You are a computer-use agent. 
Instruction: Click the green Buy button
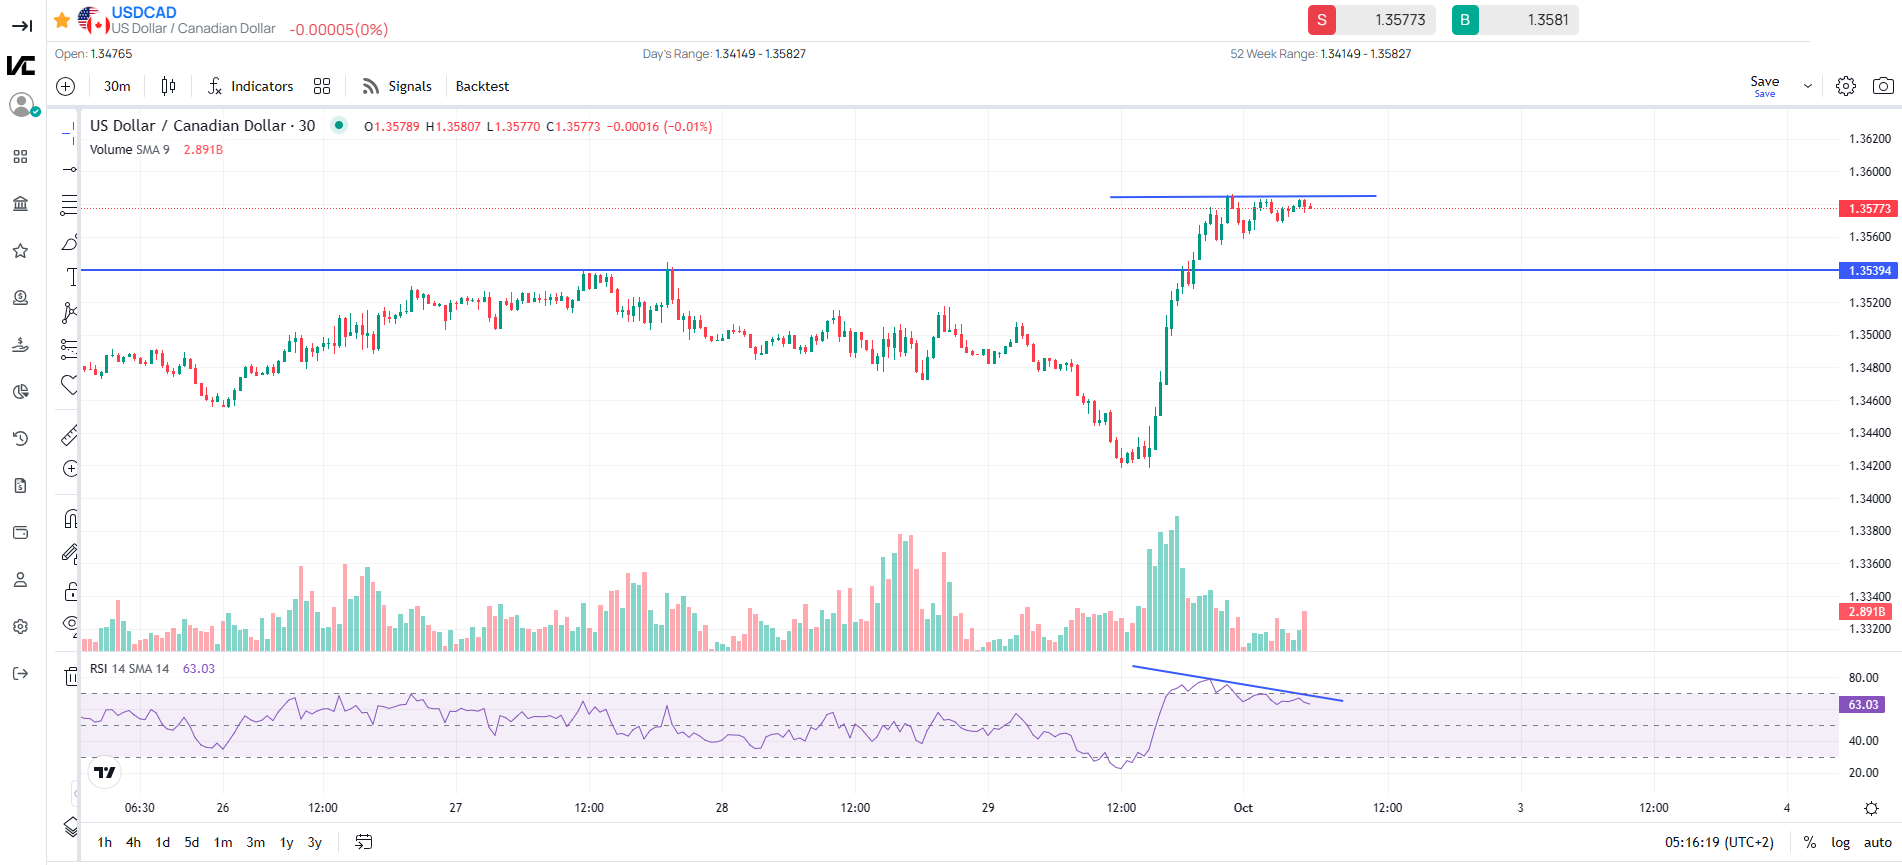(x=1465, y=20)
